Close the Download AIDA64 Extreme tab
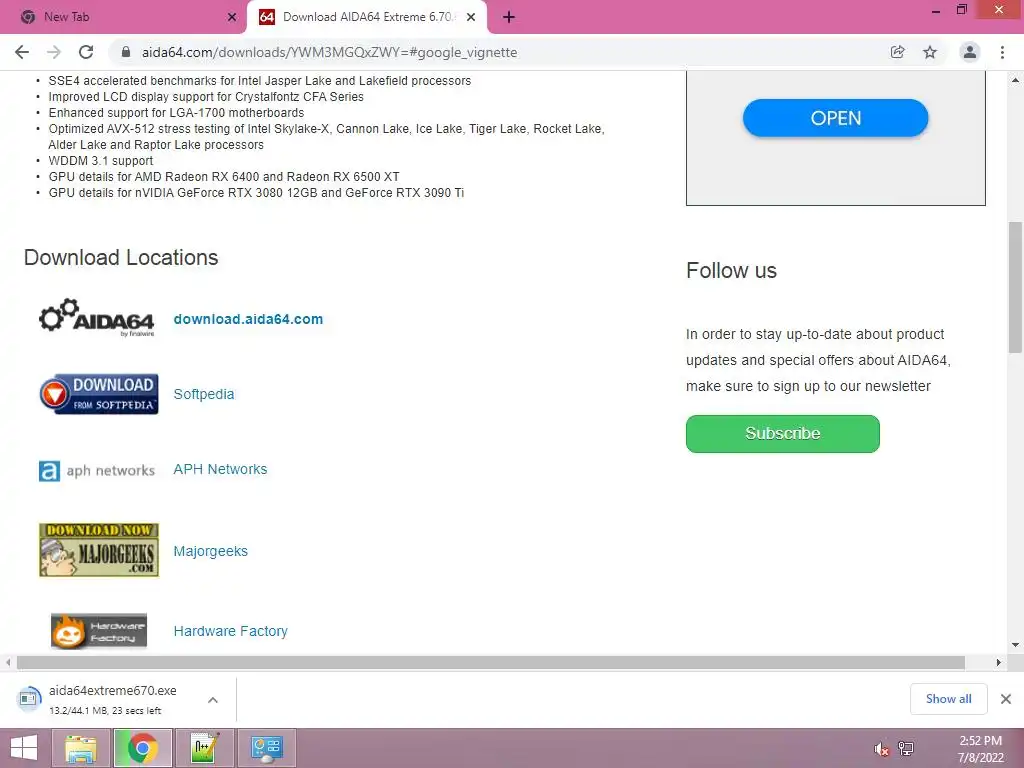Screen dimensions: 1024x768 click(471, 18)
